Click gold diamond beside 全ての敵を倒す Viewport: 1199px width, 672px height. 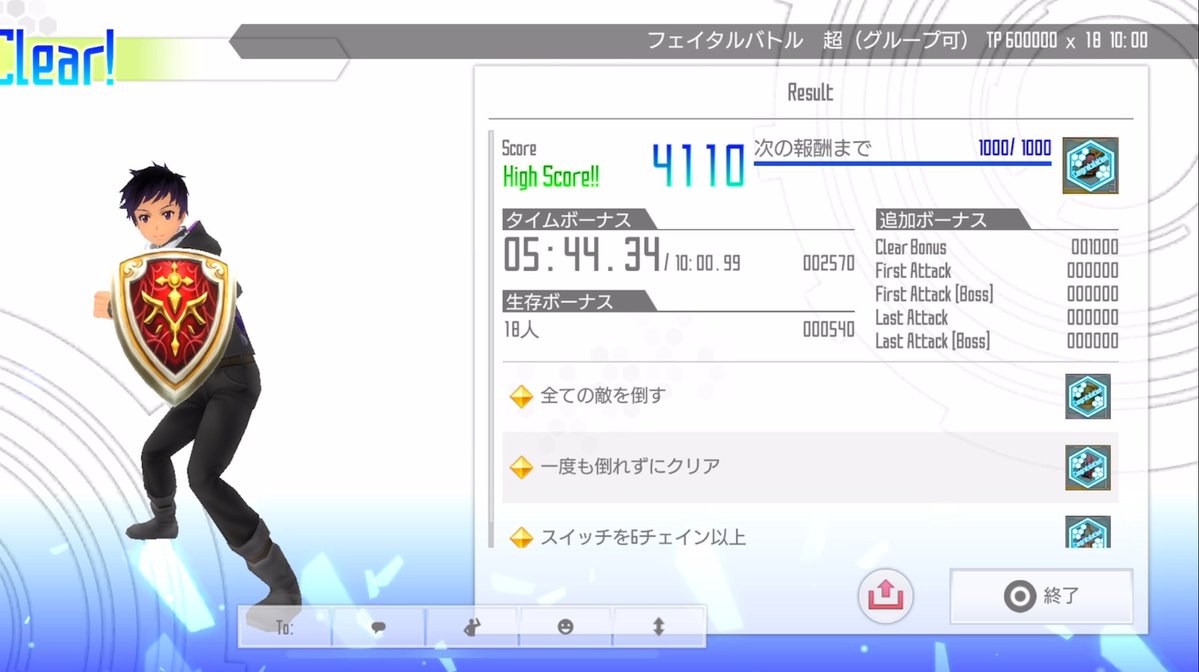point(522,396)
